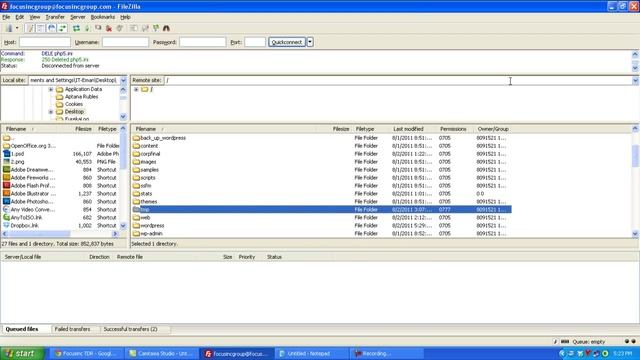The image size is (640, 360).
Task: Open the Site Manager dropdown arrow
Action: tap(17, 28)
